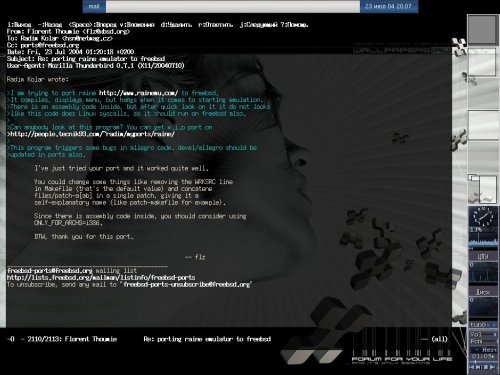This screenshot has height=375, width=500.
Task: Click the stop playback button
Action: 486,367
